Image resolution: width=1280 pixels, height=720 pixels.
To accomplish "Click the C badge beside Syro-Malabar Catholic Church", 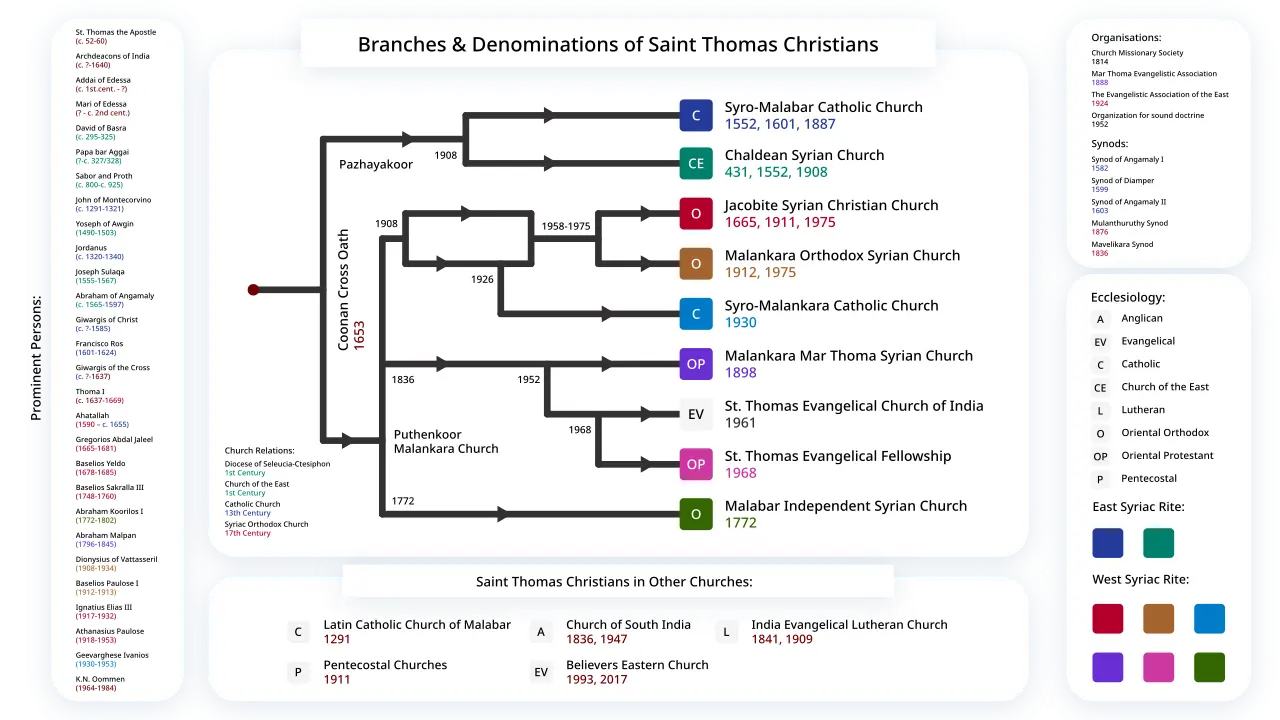I will pyautogui.click(x=696, y=116).
